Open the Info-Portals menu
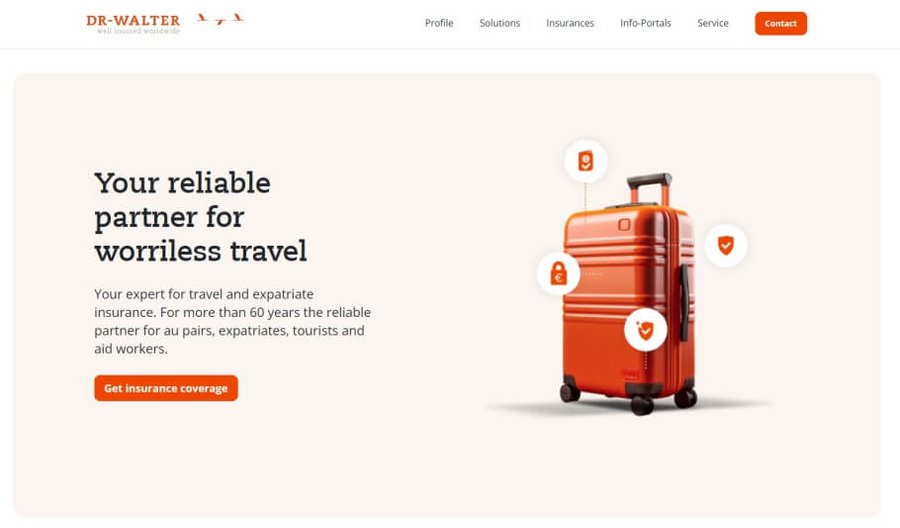The image size is (900, 528). point(646,23)
